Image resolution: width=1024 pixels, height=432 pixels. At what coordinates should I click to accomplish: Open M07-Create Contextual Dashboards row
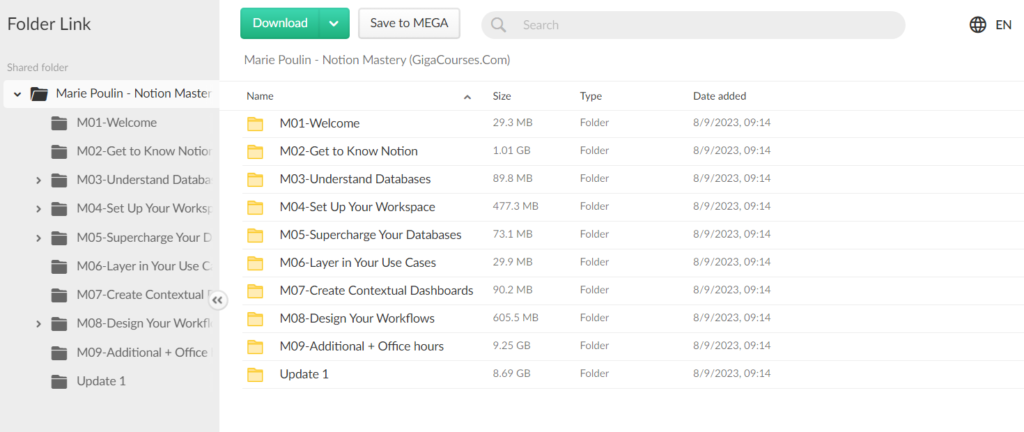tap(376, 291)
